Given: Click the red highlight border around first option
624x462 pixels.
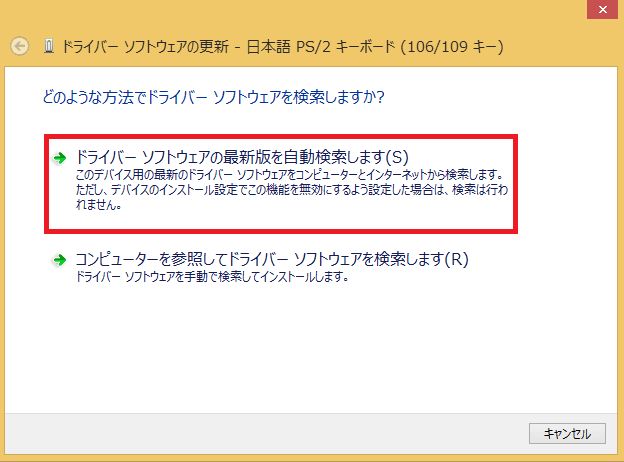Looking at the screenshot, I should pos(281,136).
